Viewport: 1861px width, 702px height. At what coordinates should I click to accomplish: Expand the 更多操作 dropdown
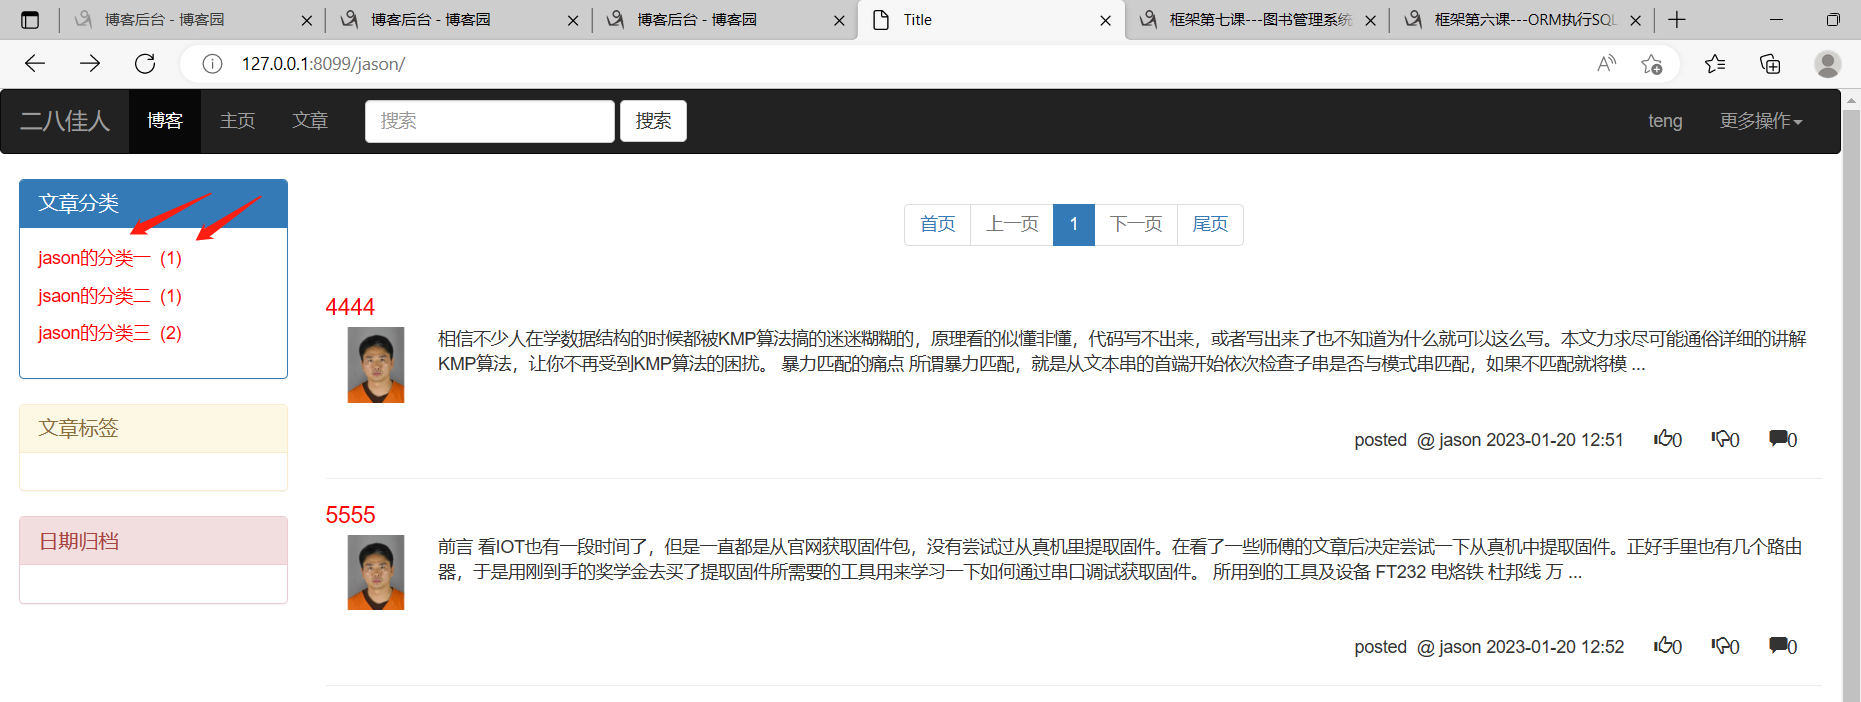coord(1760,121)
